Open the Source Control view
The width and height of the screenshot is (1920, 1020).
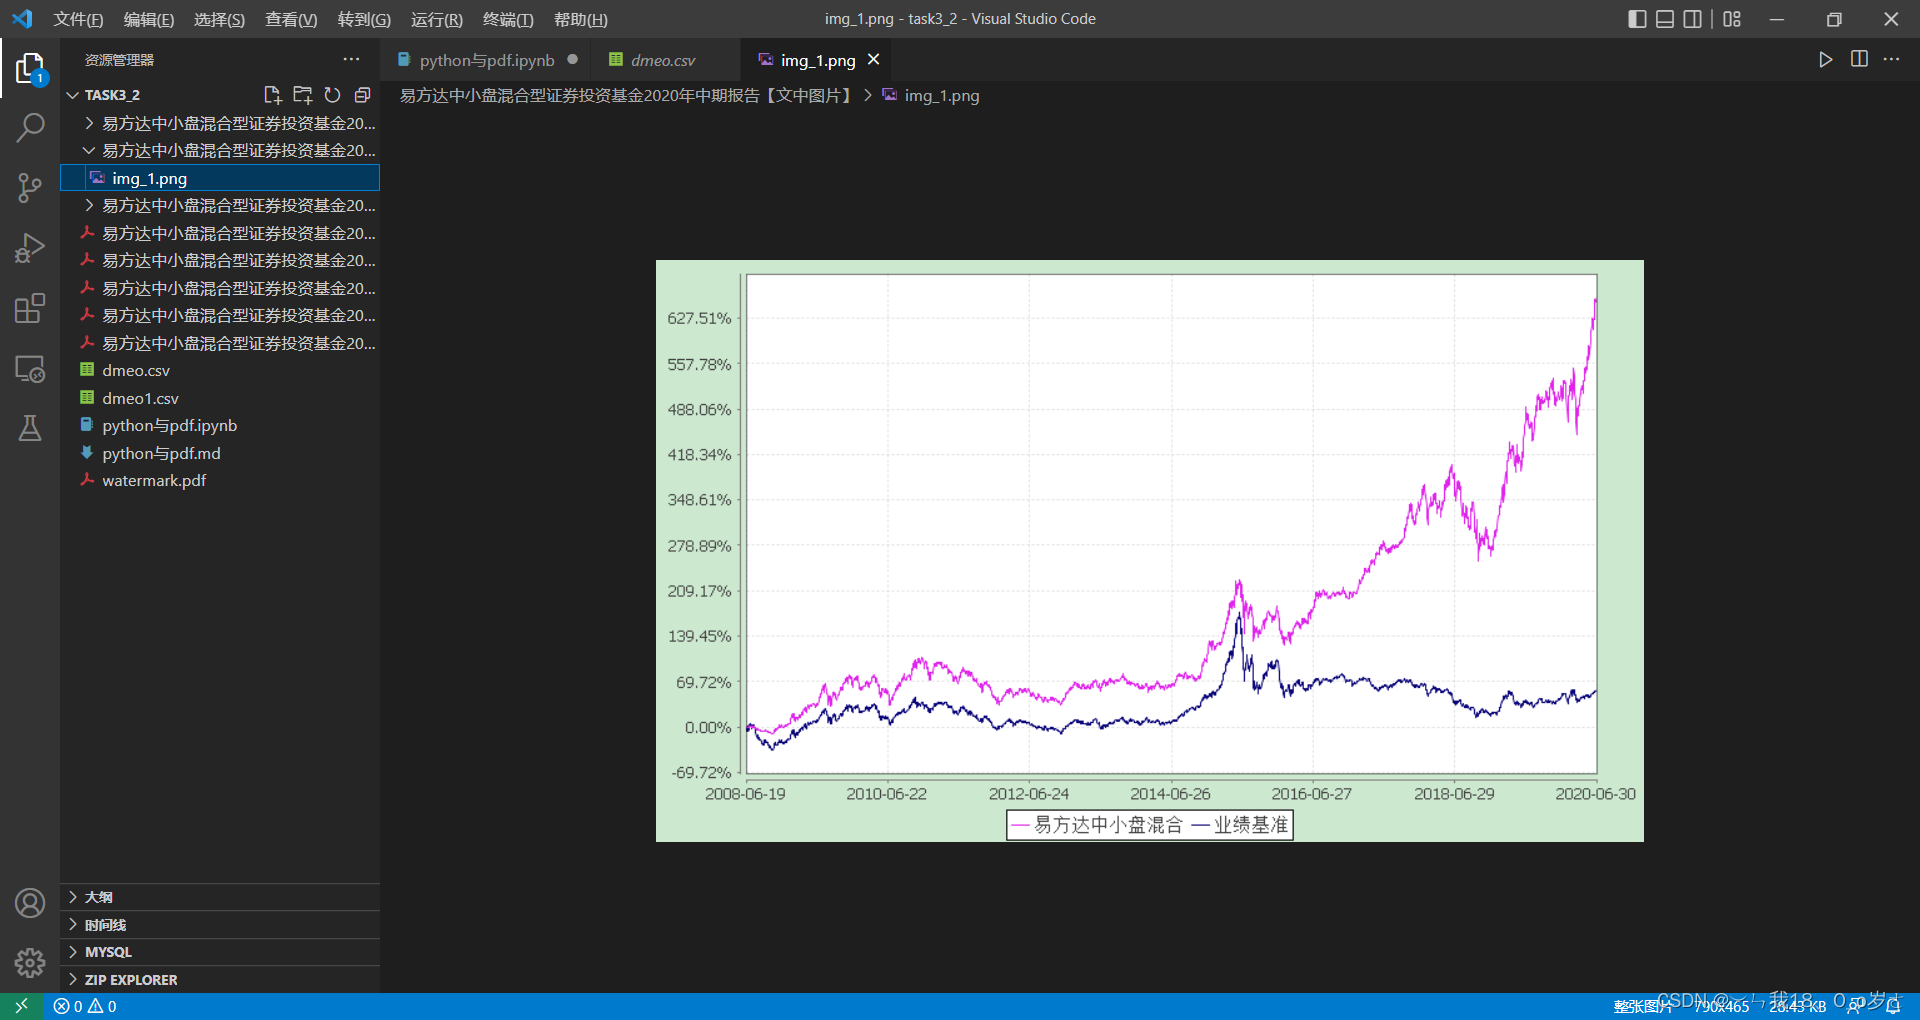[x=30, y=188]
